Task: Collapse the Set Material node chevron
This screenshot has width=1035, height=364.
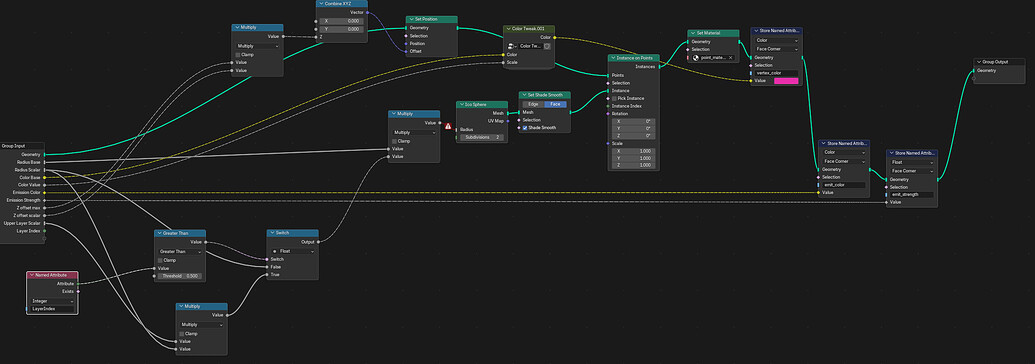Action: tap(692, 33)
